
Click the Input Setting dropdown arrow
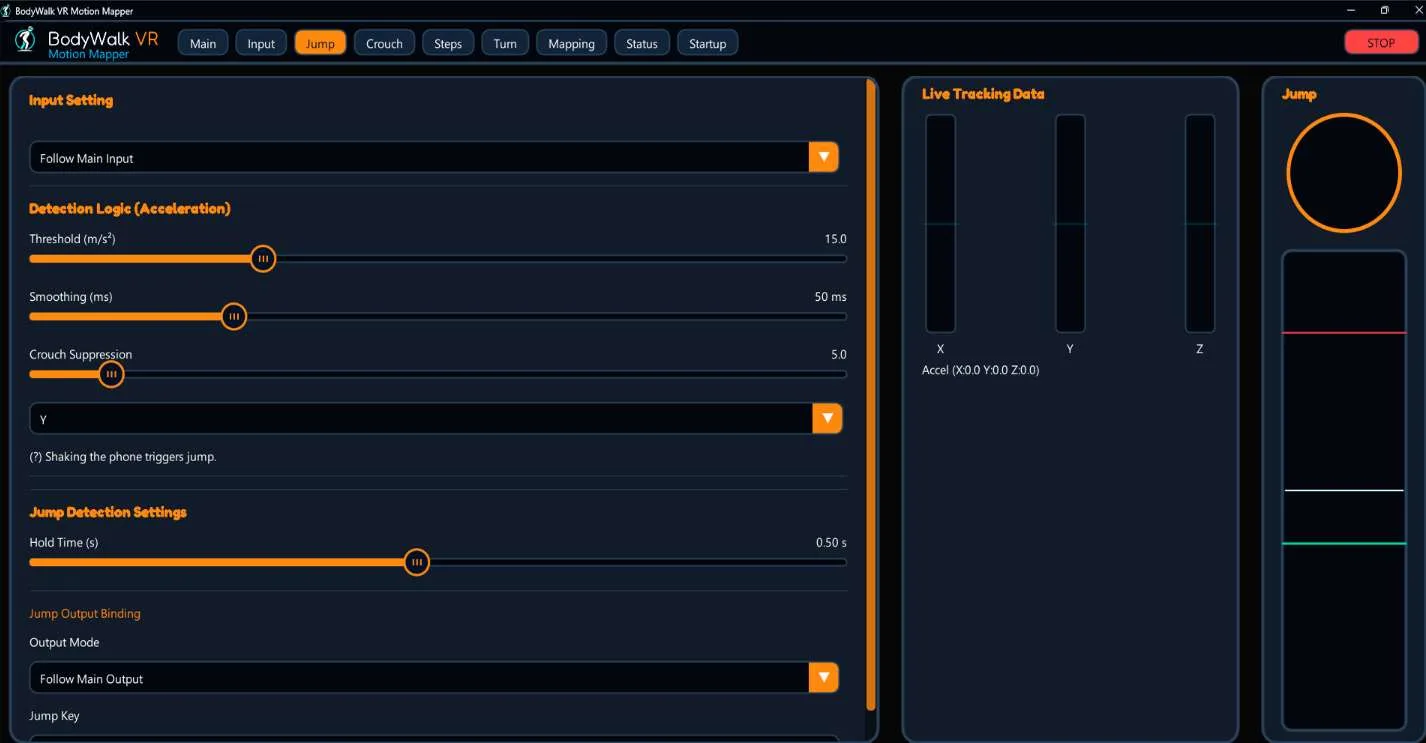(x=823, y=158)
